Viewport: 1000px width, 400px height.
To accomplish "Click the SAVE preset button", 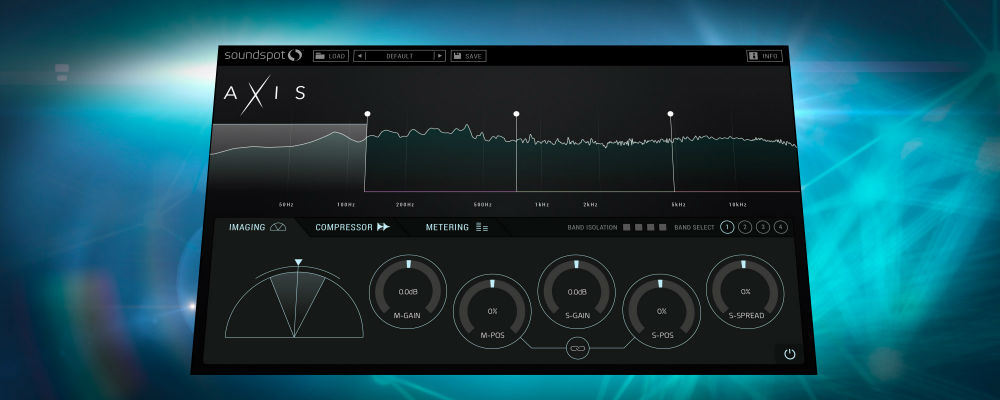I will tap(469, 56).
